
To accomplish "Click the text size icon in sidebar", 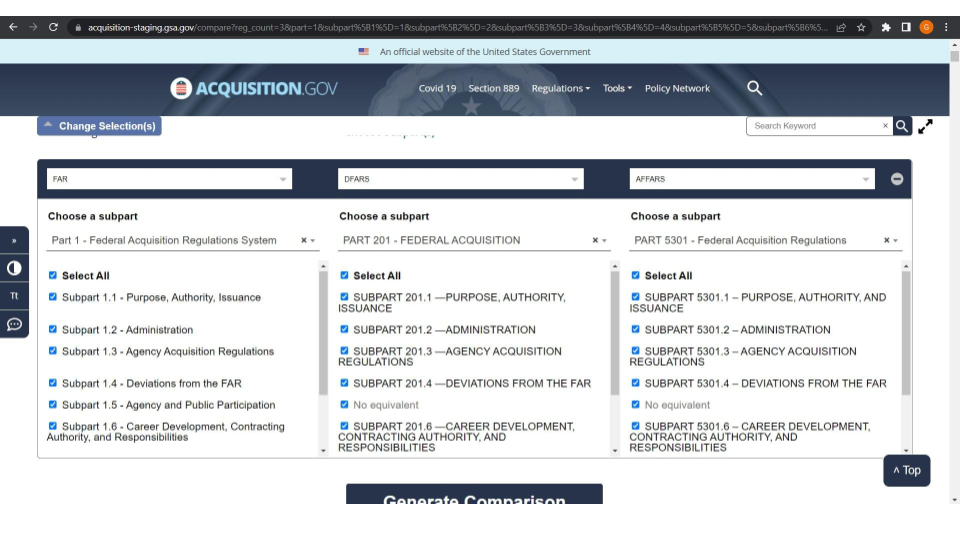I will (x=14, y=296).
